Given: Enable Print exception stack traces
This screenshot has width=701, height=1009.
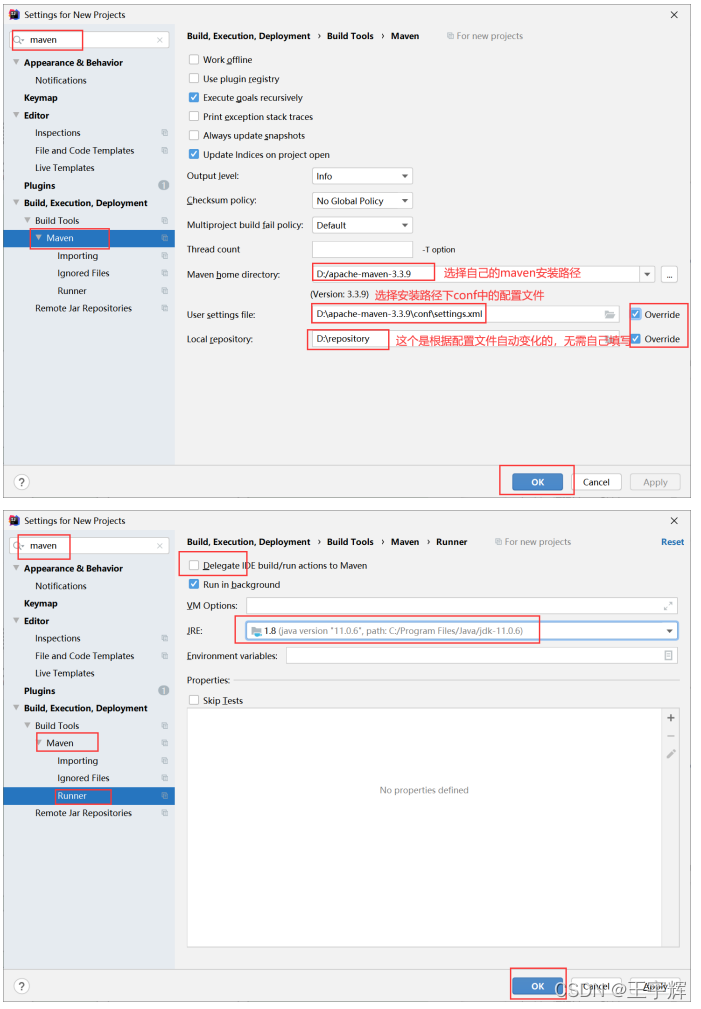Looking at the screenshot, I should tap(194, 116).
